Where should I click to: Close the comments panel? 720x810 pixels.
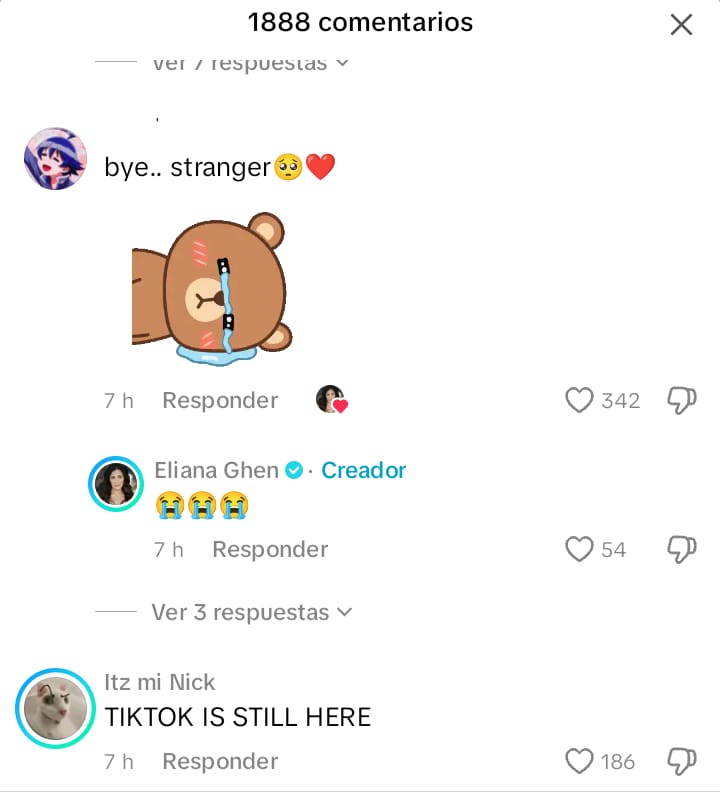681,24
